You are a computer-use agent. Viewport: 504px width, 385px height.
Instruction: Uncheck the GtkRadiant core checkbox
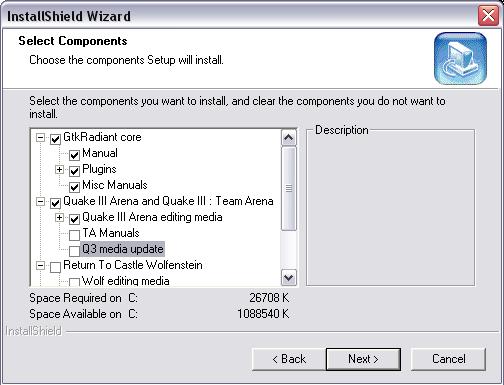[55, 139]
